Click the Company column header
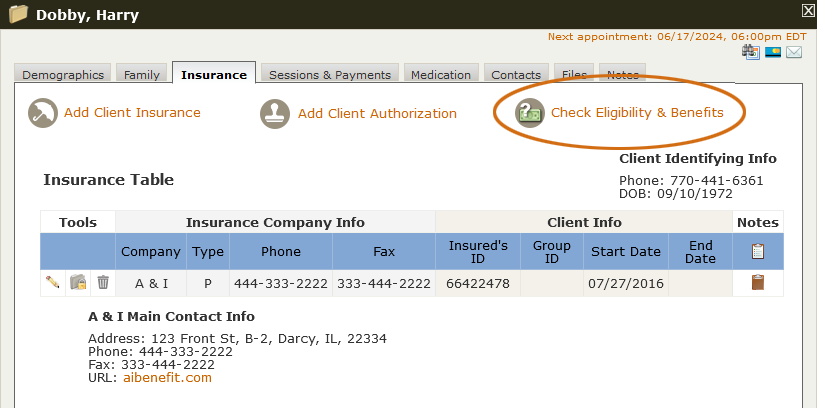This screenshot has height=408, width=817. coord(151,252)
